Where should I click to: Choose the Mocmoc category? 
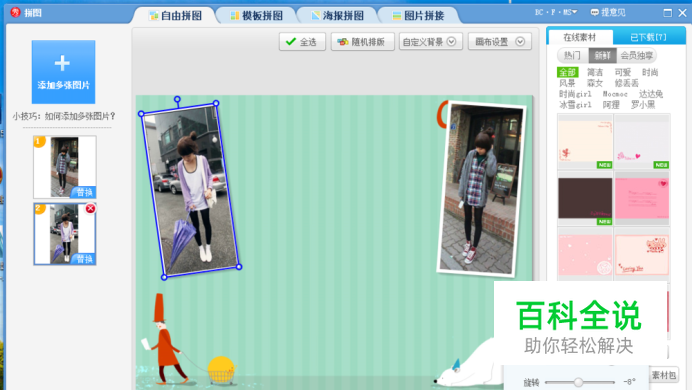(615, 94)
